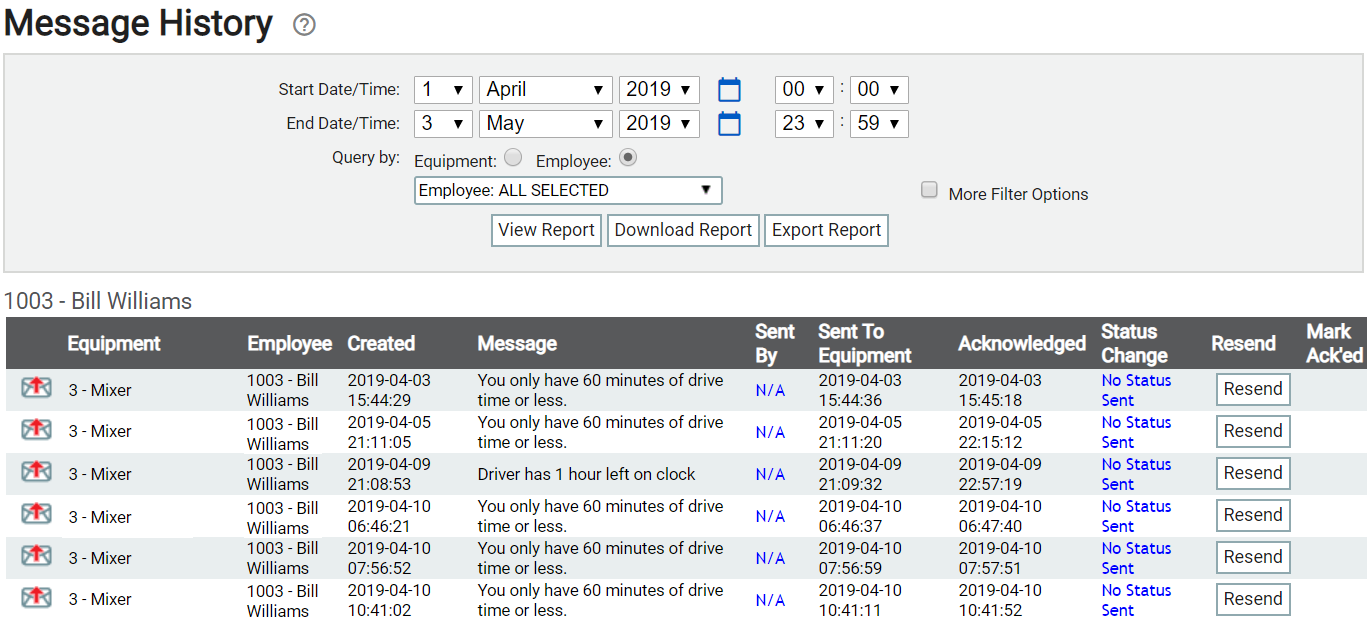This screenshot has height=621, width=1371.
Task: Open the start minute dropdown showing 00
Action: click(x=879, y=90)
